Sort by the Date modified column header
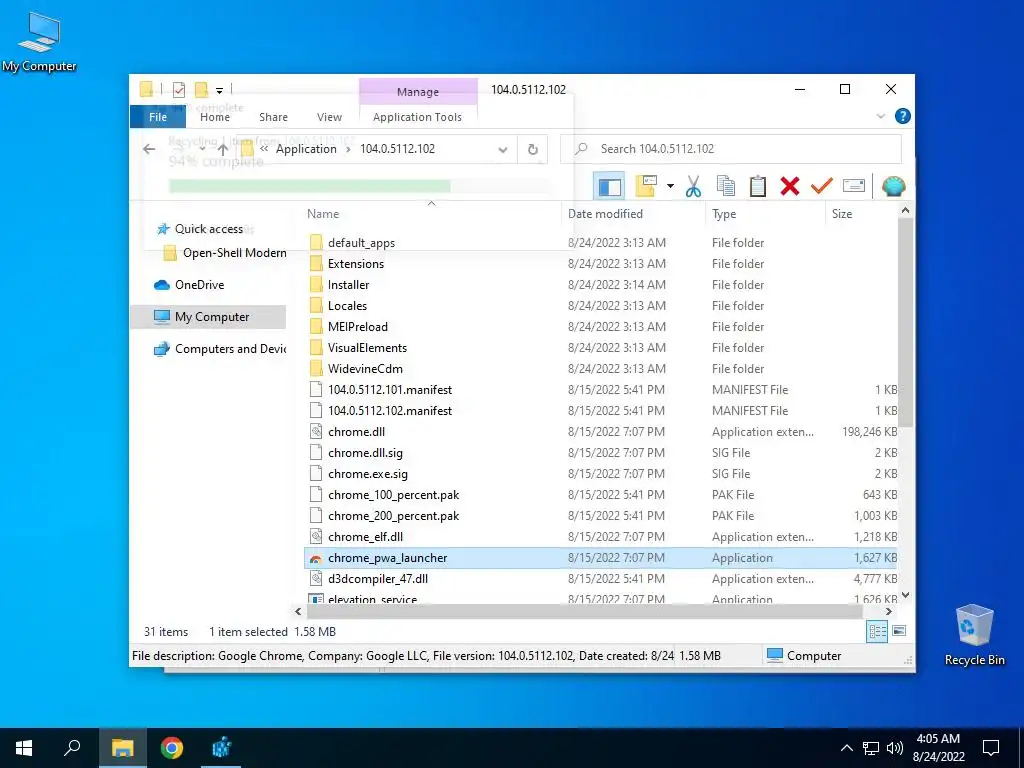 point(605,214)
